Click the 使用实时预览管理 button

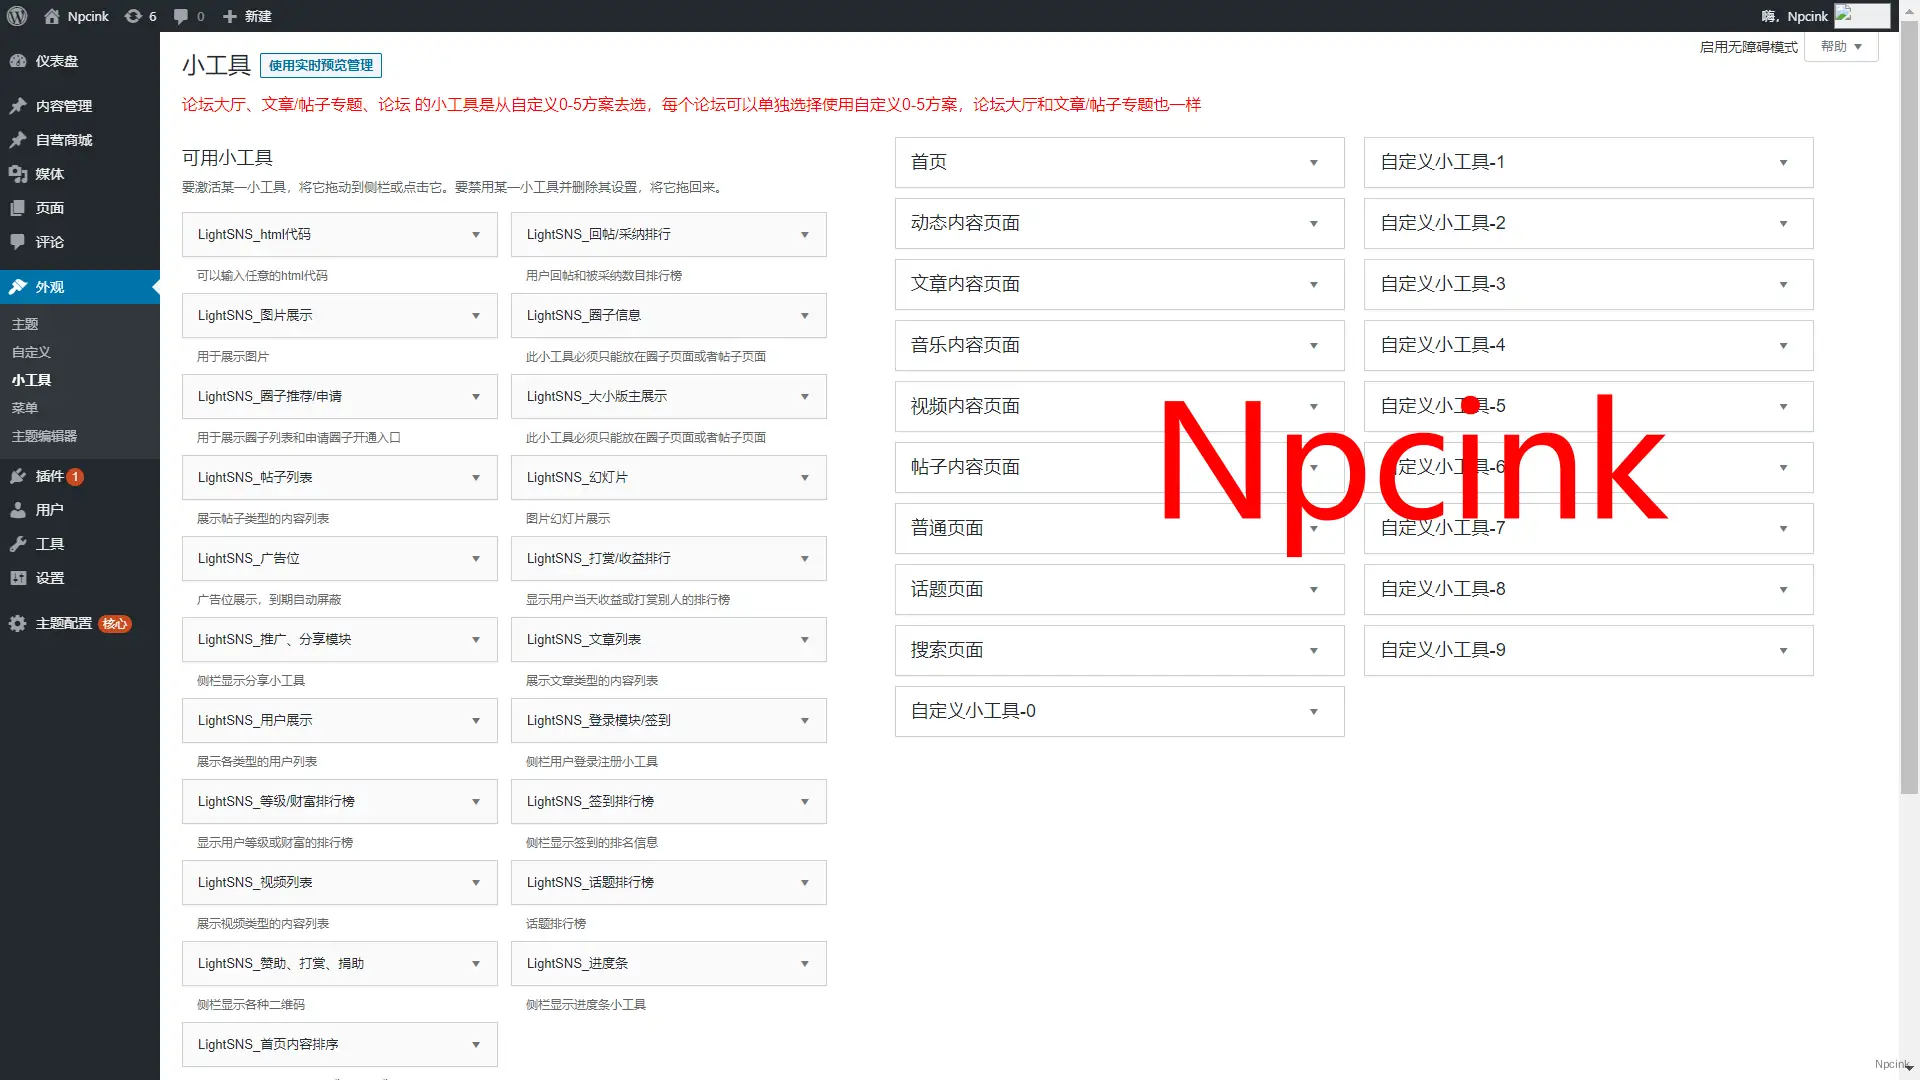pyautogui.click(x=320, y=65)
